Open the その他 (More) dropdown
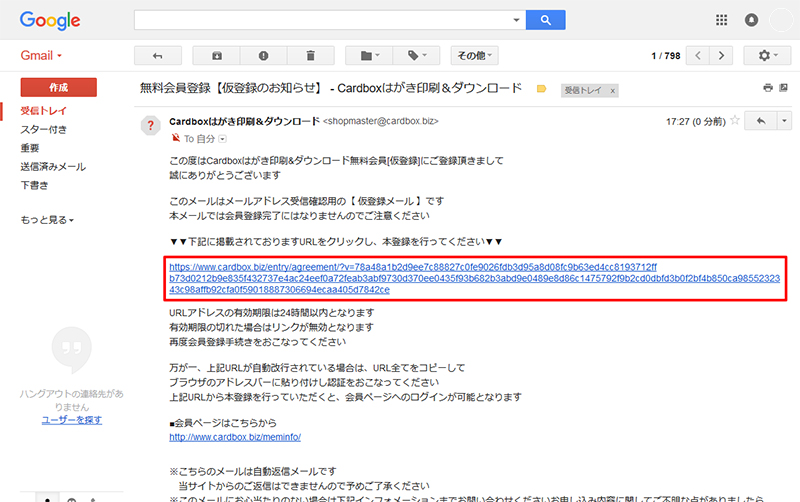Viewport: 800px width, 502px height. pos(474,56)
